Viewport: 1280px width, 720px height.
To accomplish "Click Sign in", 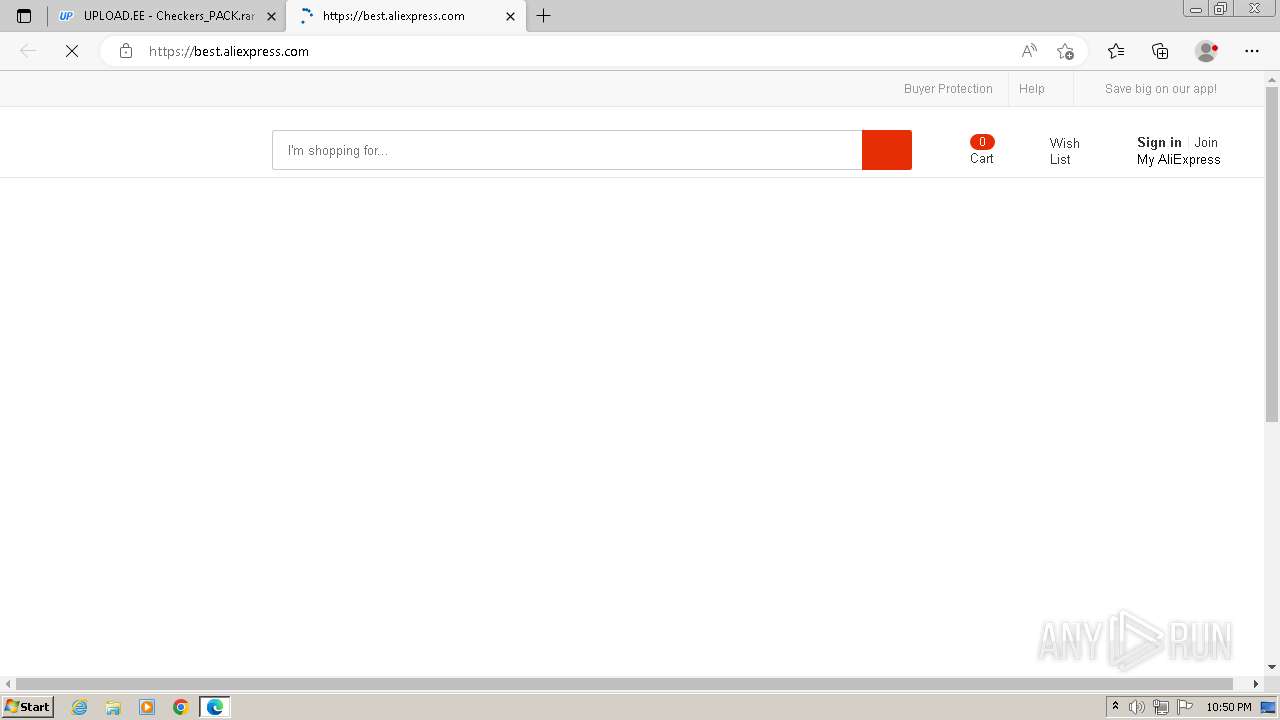I will click(x=1159, y=142).
